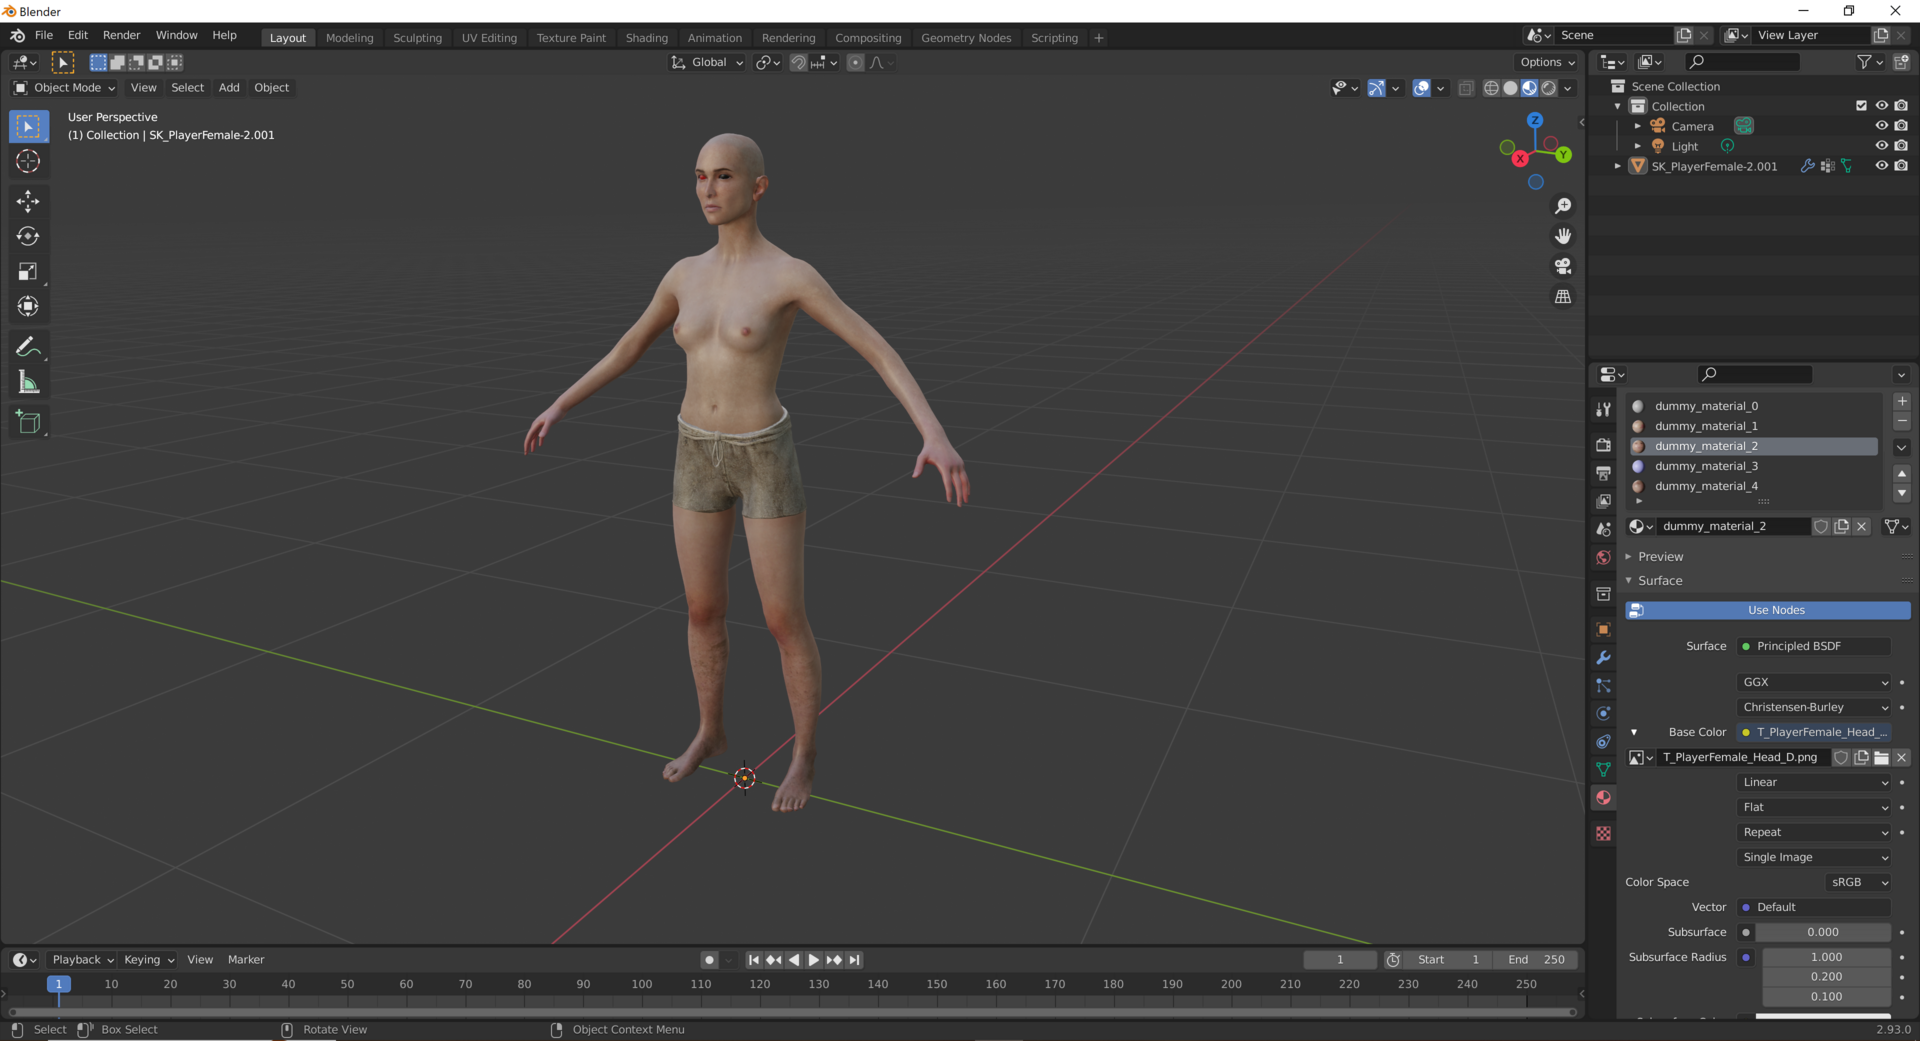Open Global transform orientation dropdown
The image size is (1920, 1041).
pos(707,62)
